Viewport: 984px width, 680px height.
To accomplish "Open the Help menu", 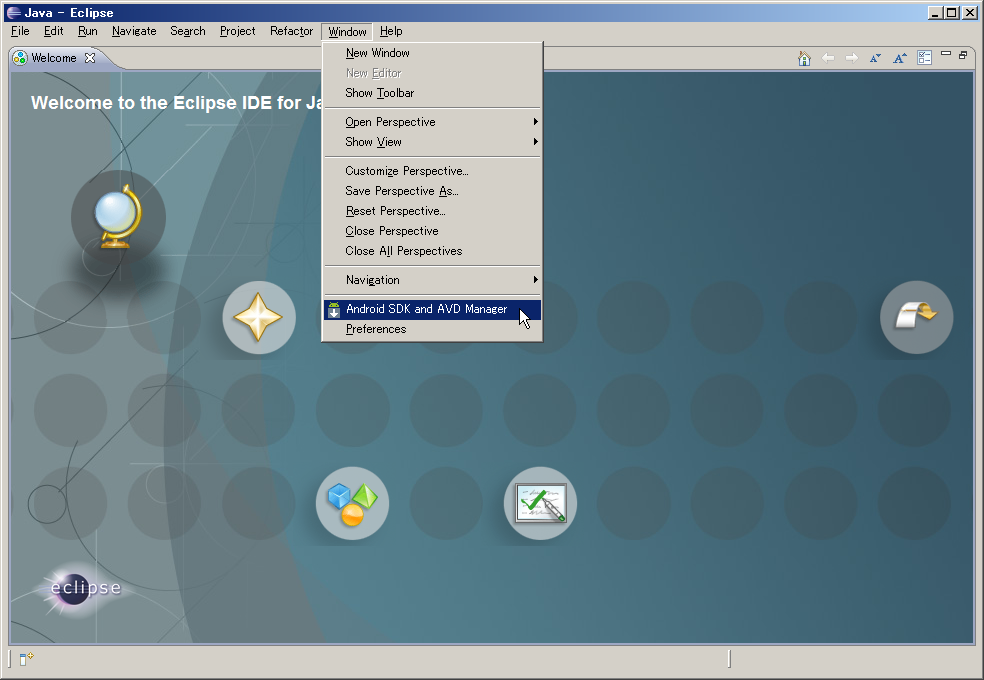I will tap(391, 31).
